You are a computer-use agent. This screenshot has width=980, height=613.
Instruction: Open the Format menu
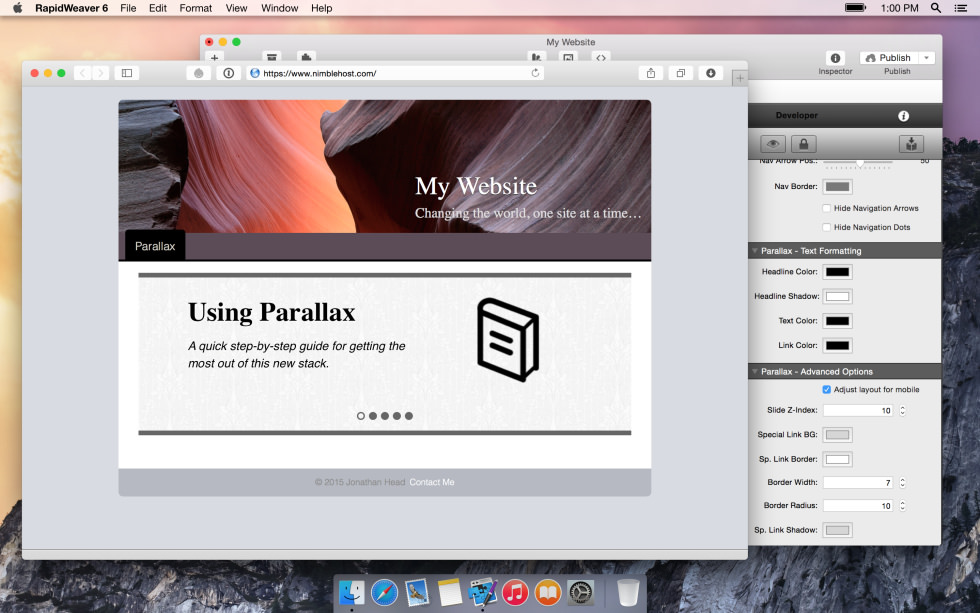196,8
